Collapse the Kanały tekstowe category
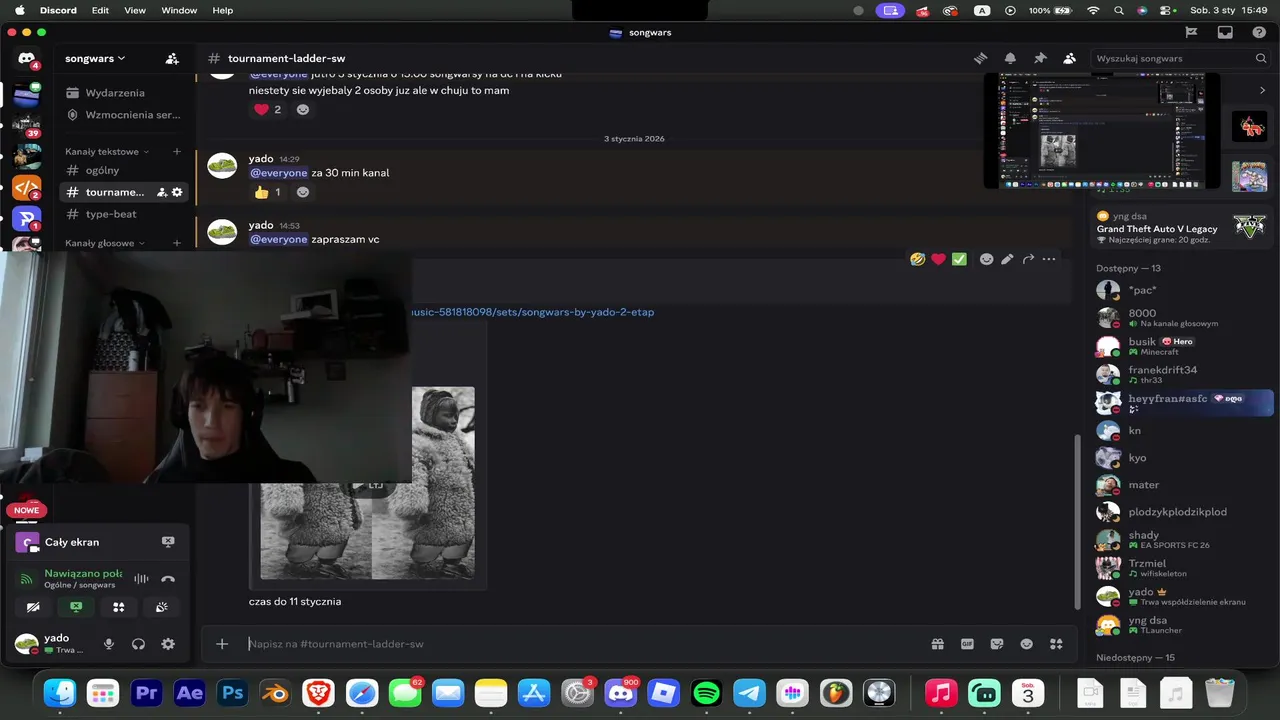This screenshot has width=1280, height=720. pyautogui.click(x=107, y=152)
